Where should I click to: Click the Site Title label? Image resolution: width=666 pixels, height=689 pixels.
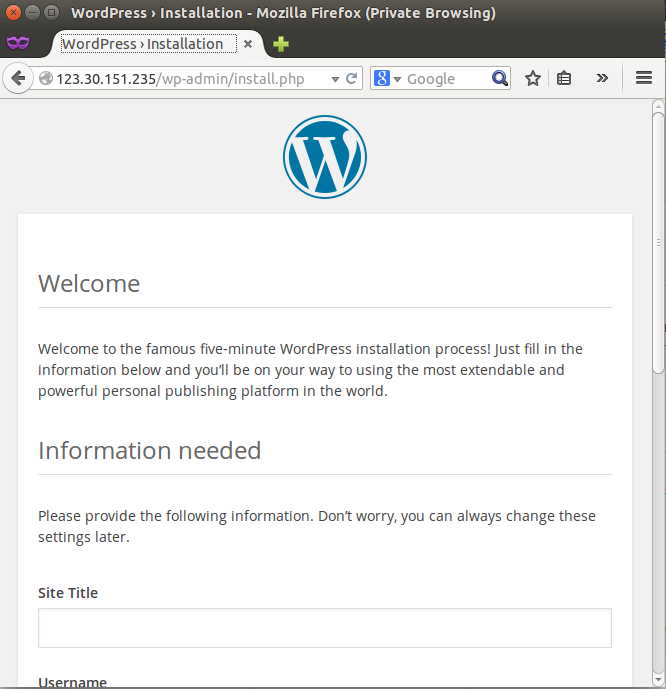68,593
